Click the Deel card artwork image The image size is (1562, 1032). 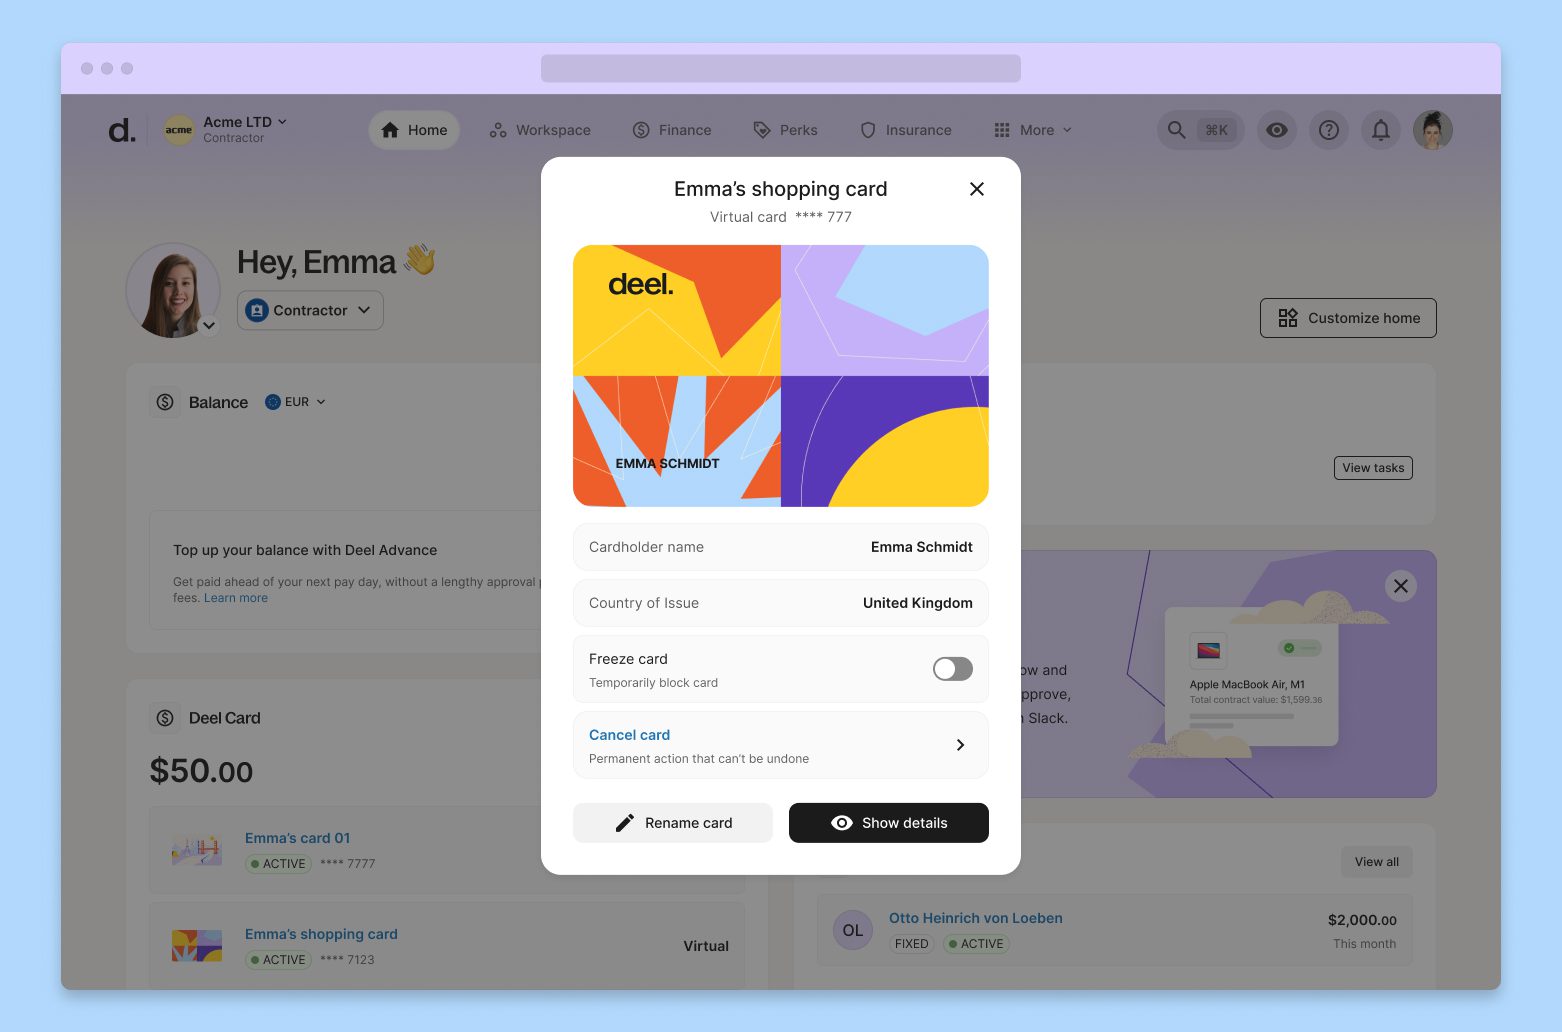point(780,376)
